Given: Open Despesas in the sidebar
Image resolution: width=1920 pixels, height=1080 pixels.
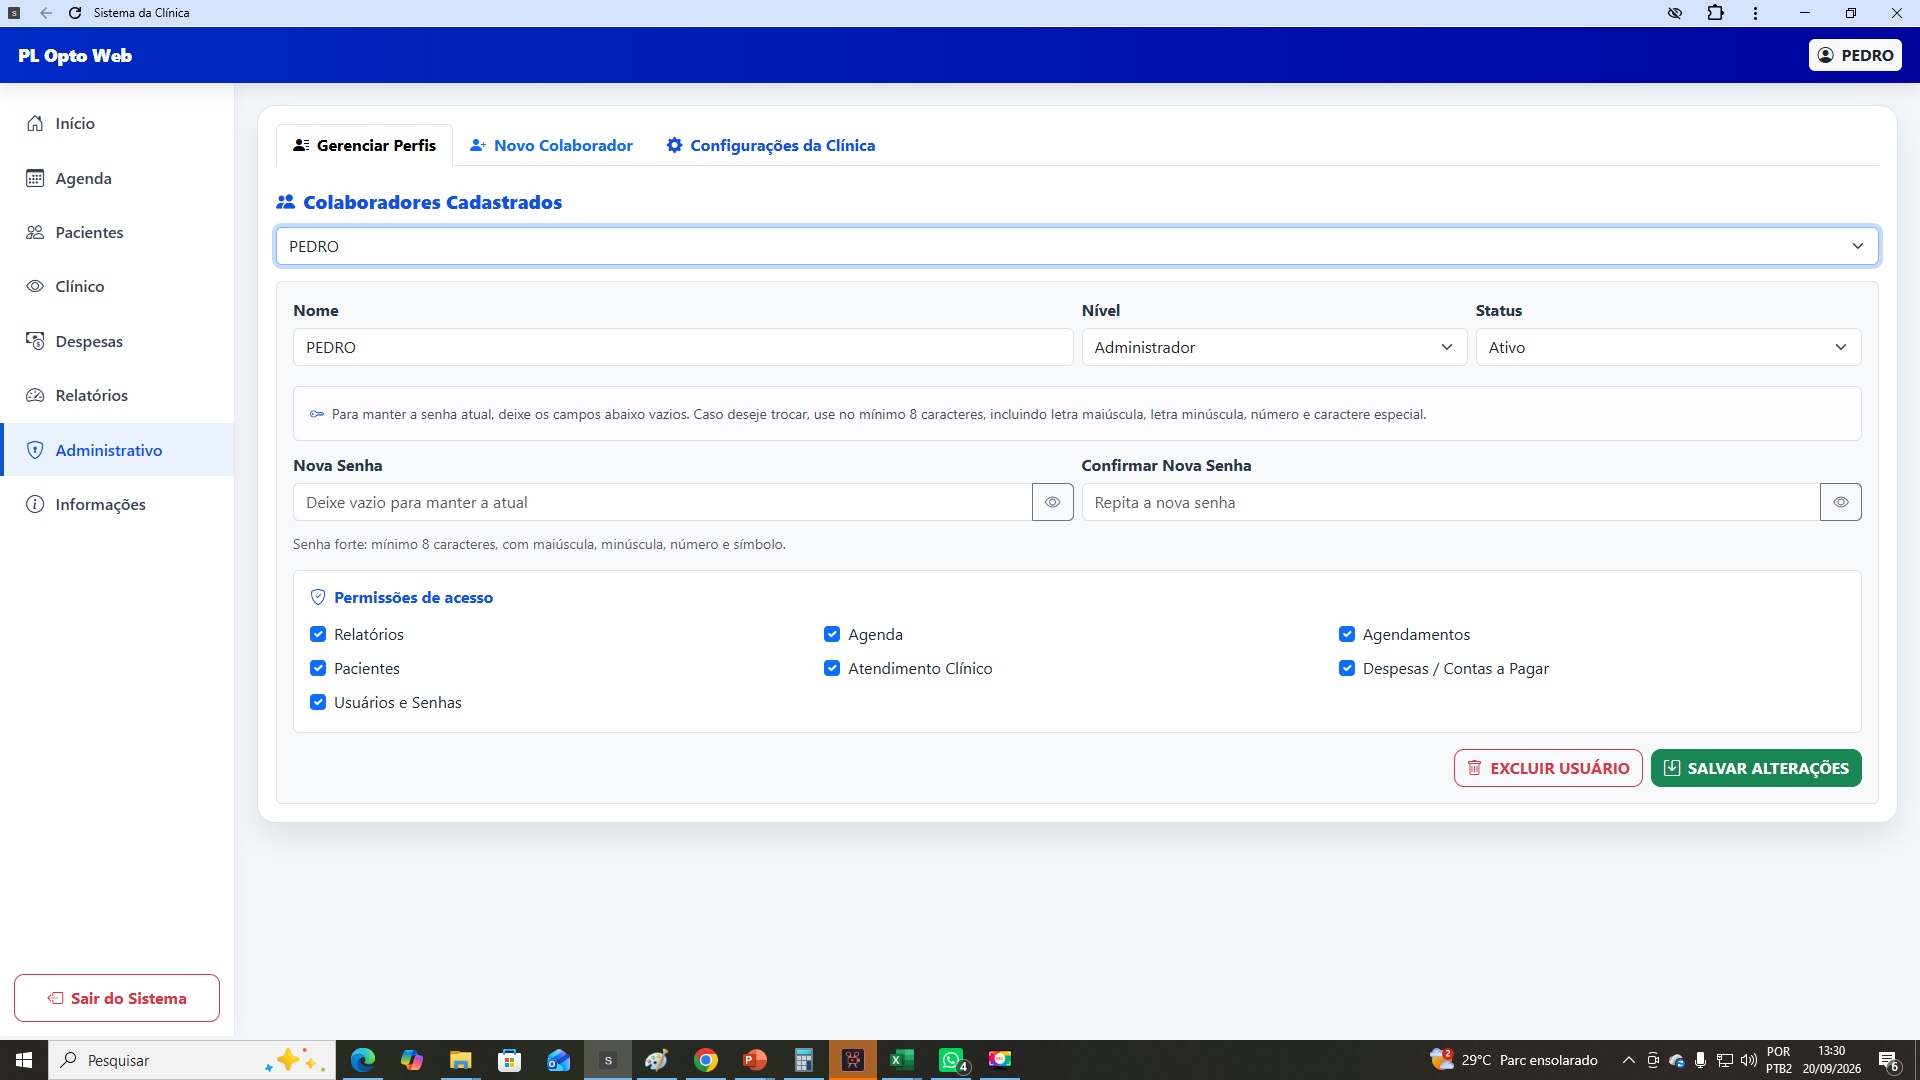Looking at the screenshot, I should click(x=117, y=341).
